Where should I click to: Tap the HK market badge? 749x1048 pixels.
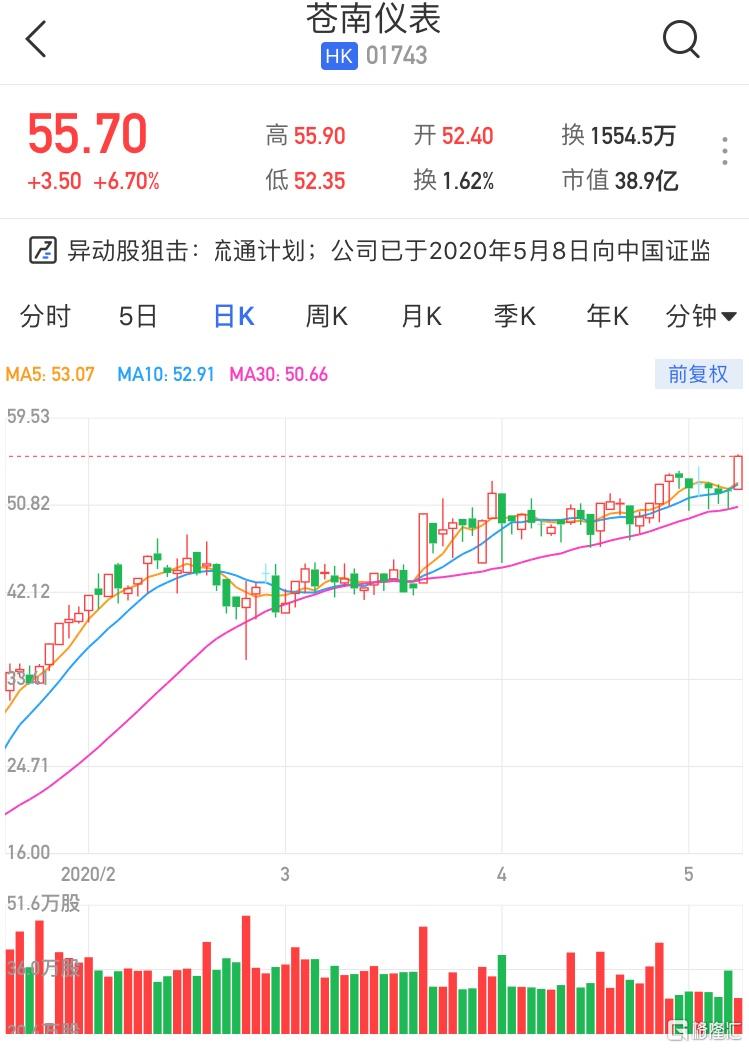pos(339,56)
